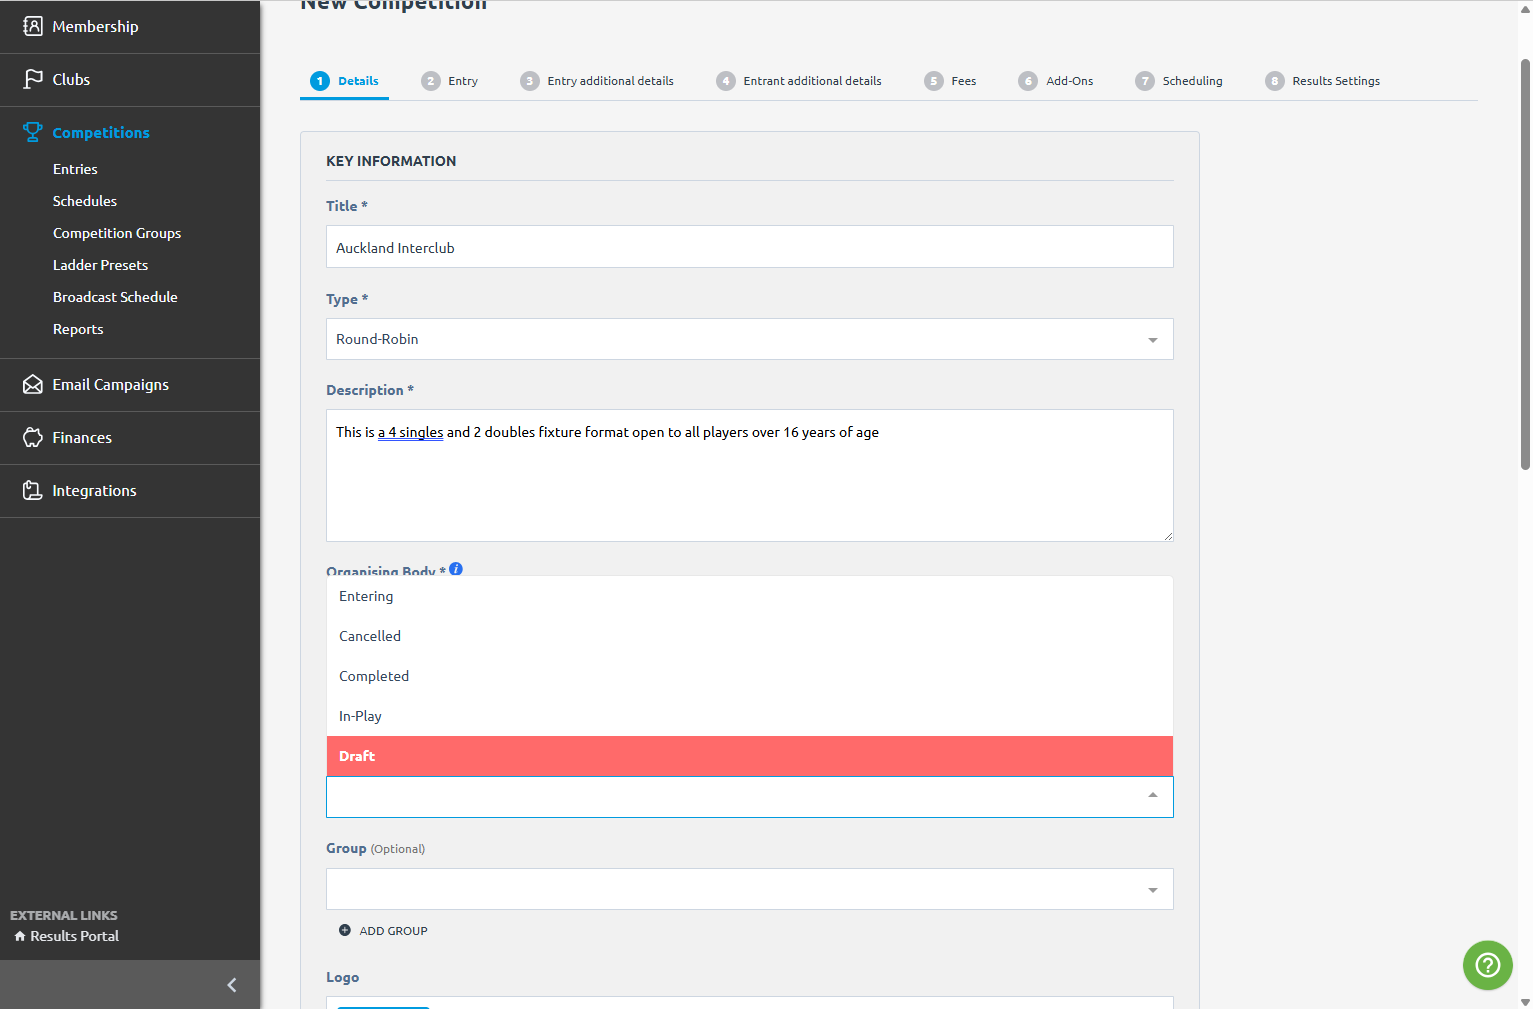Open Broadcast Schedule in sidebar
The width and height of the screenshot is (1533, 1009).
[x=115, y=297]
